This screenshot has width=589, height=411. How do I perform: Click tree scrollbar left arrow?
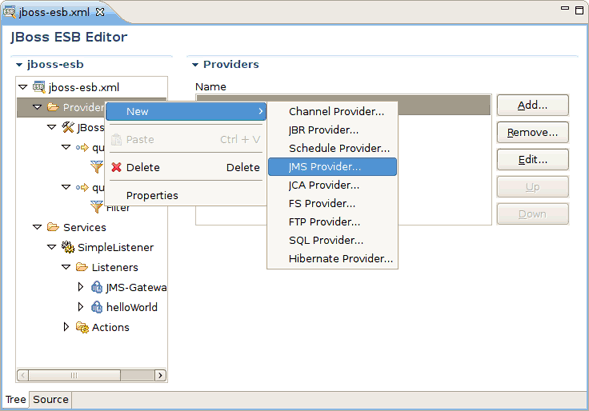pos(23,375)
